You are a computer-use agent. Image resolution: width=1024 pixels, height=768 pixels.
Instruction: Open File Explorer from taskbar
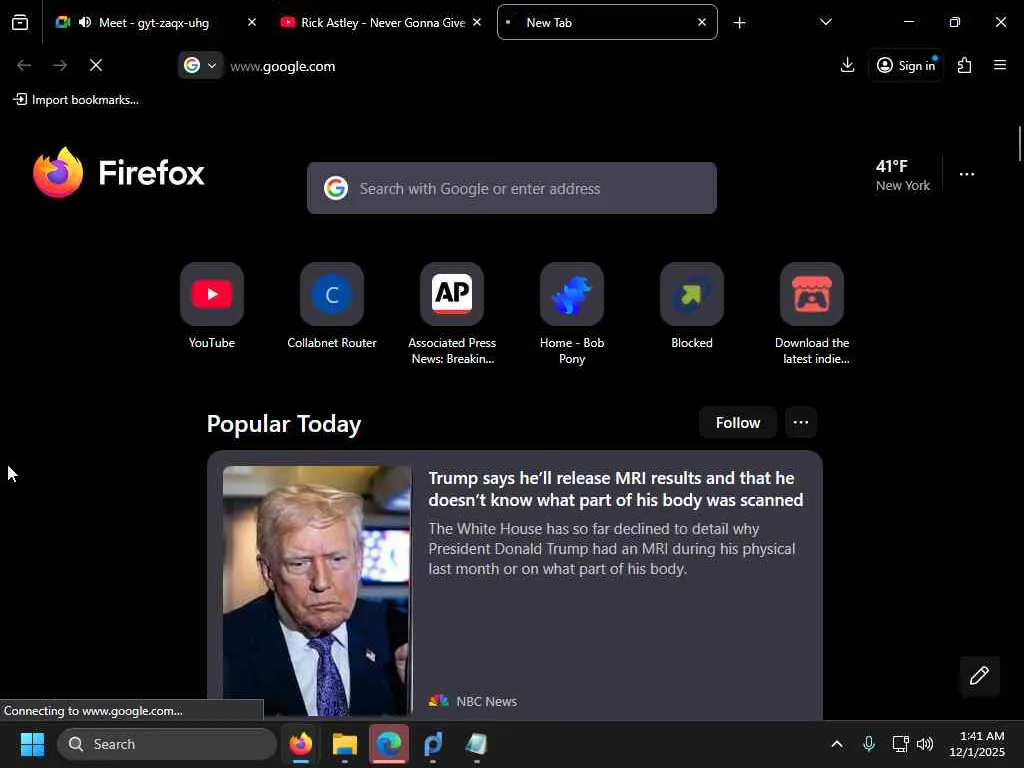[345, 744]
